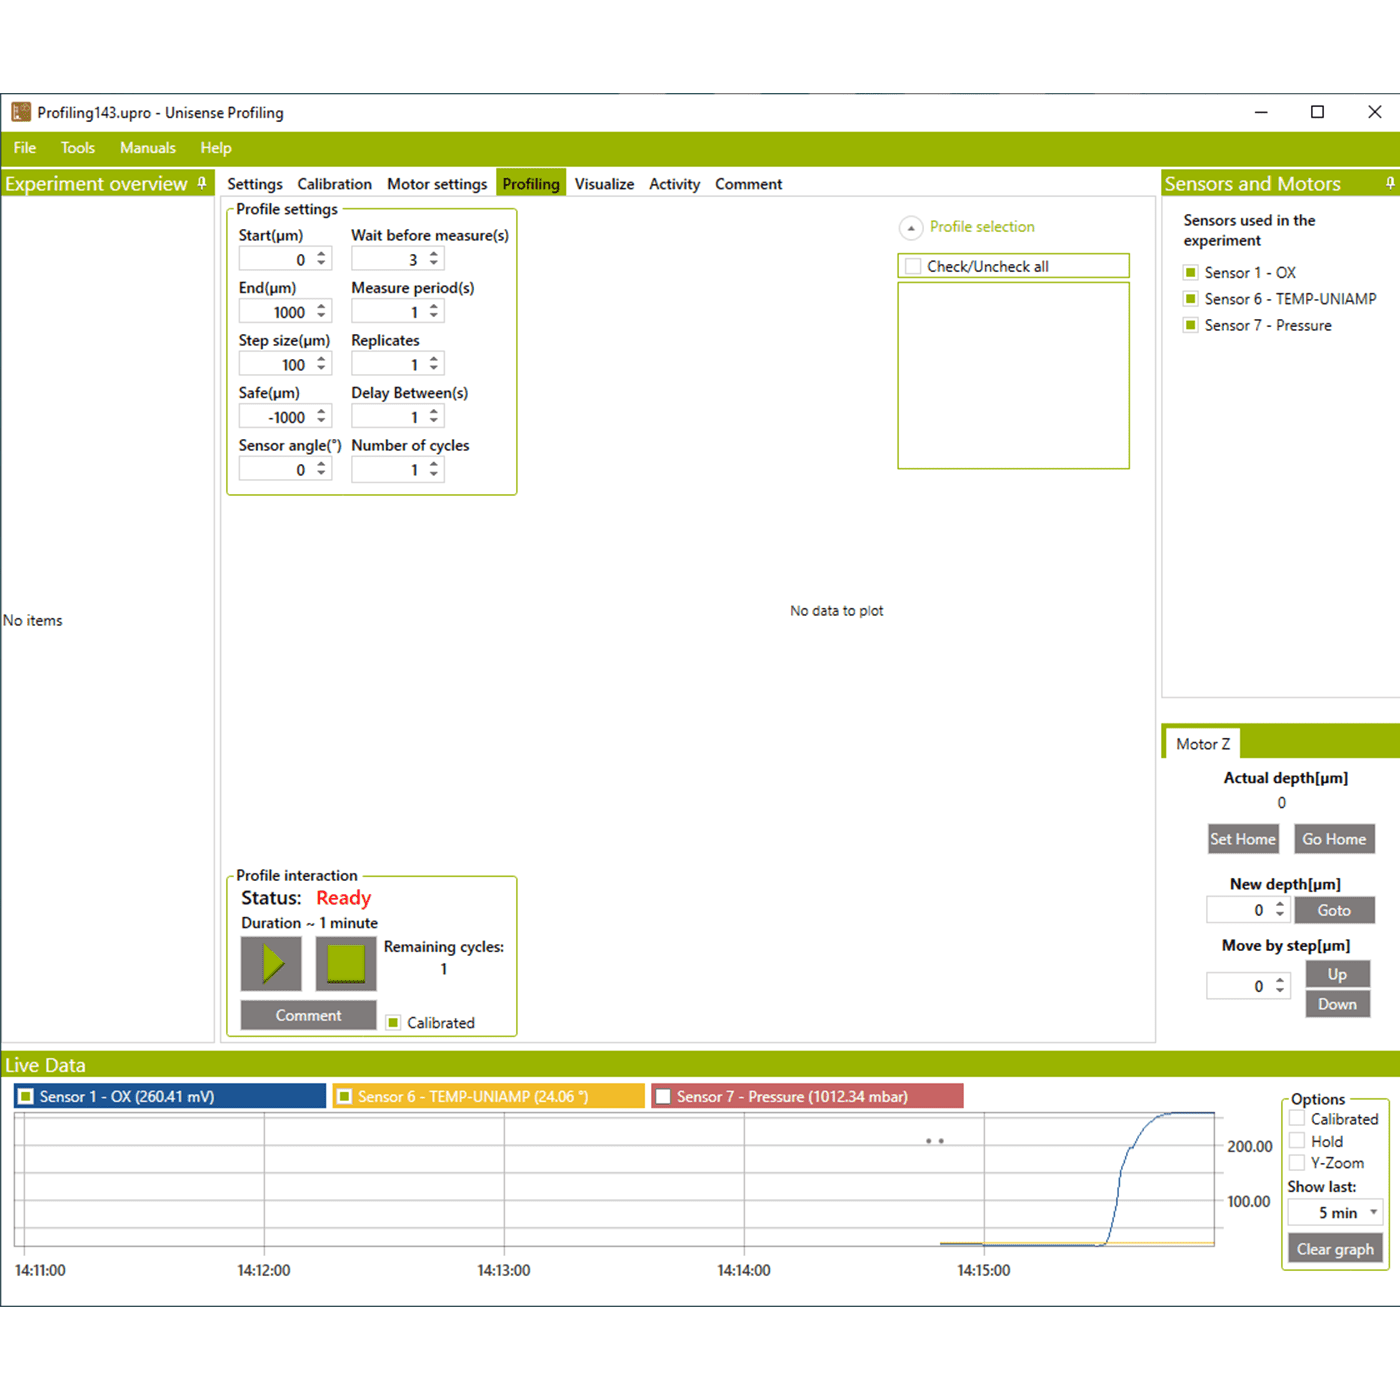The image size is (1400, 1400).
Task: Adjust Replicates stepper arrows
Action: (434, 363)
